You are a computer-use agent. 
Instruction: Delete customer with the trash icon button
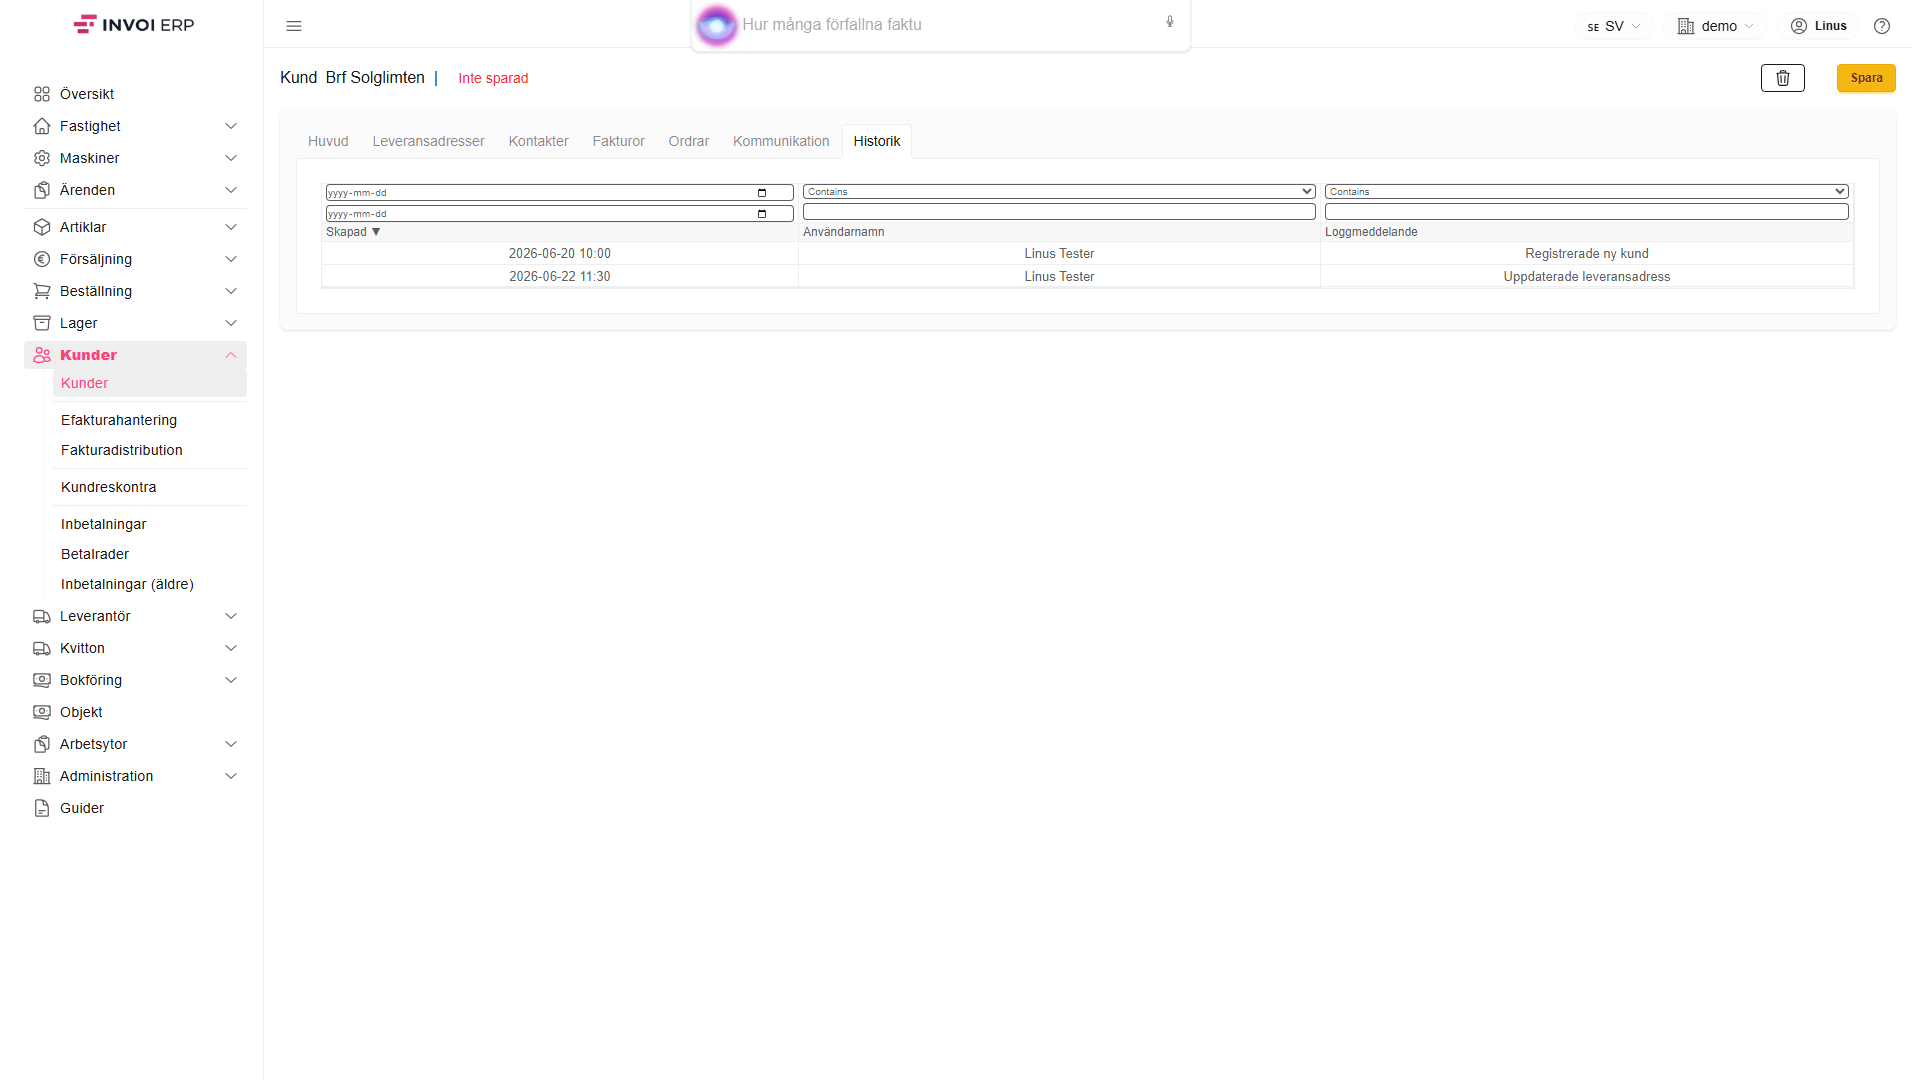[1782, 78]
